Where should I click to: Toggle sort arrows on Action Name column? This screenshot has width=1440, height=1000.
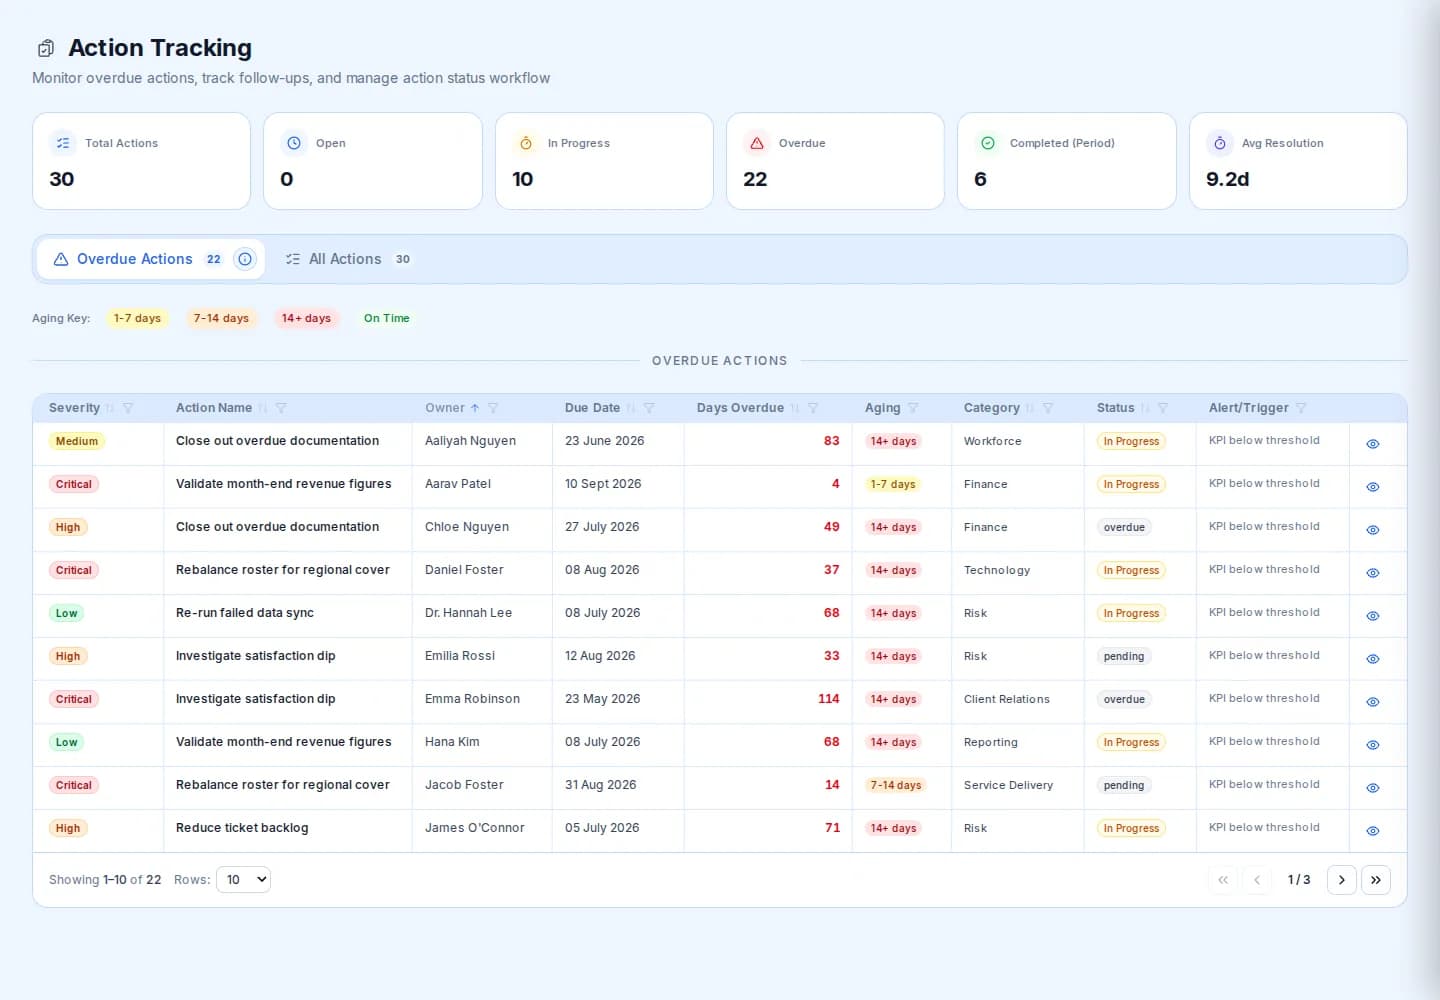coord(263,408)
